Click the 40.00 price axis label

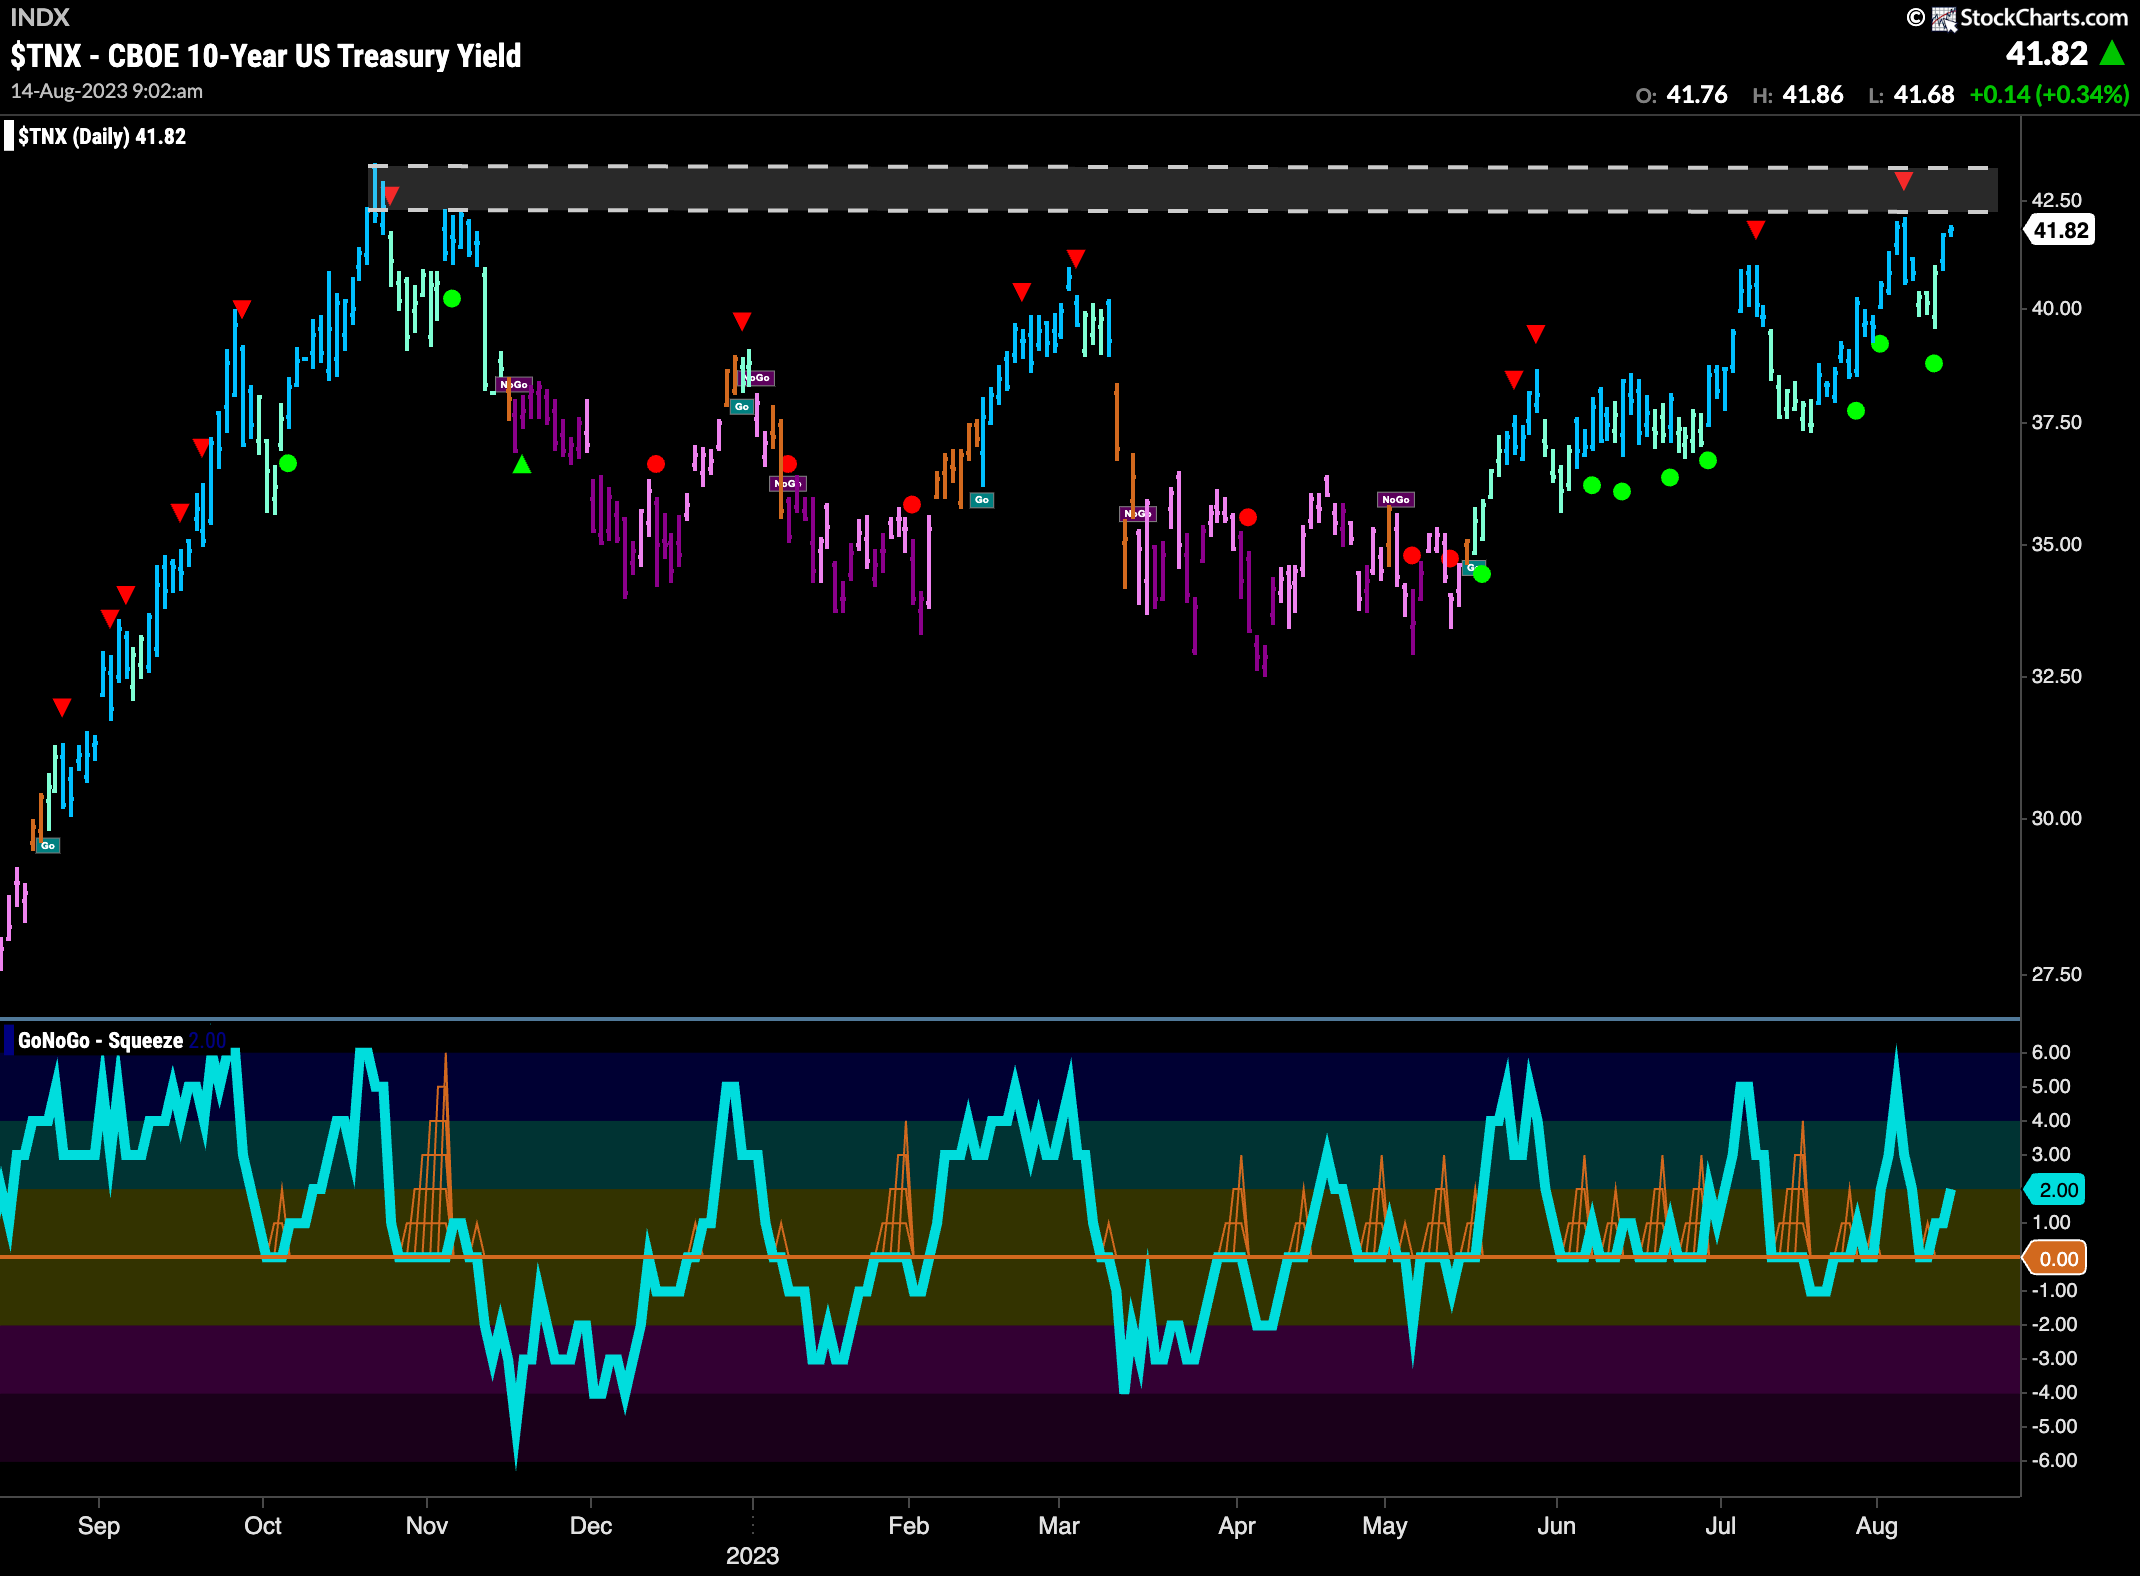tap(2057, 308)
